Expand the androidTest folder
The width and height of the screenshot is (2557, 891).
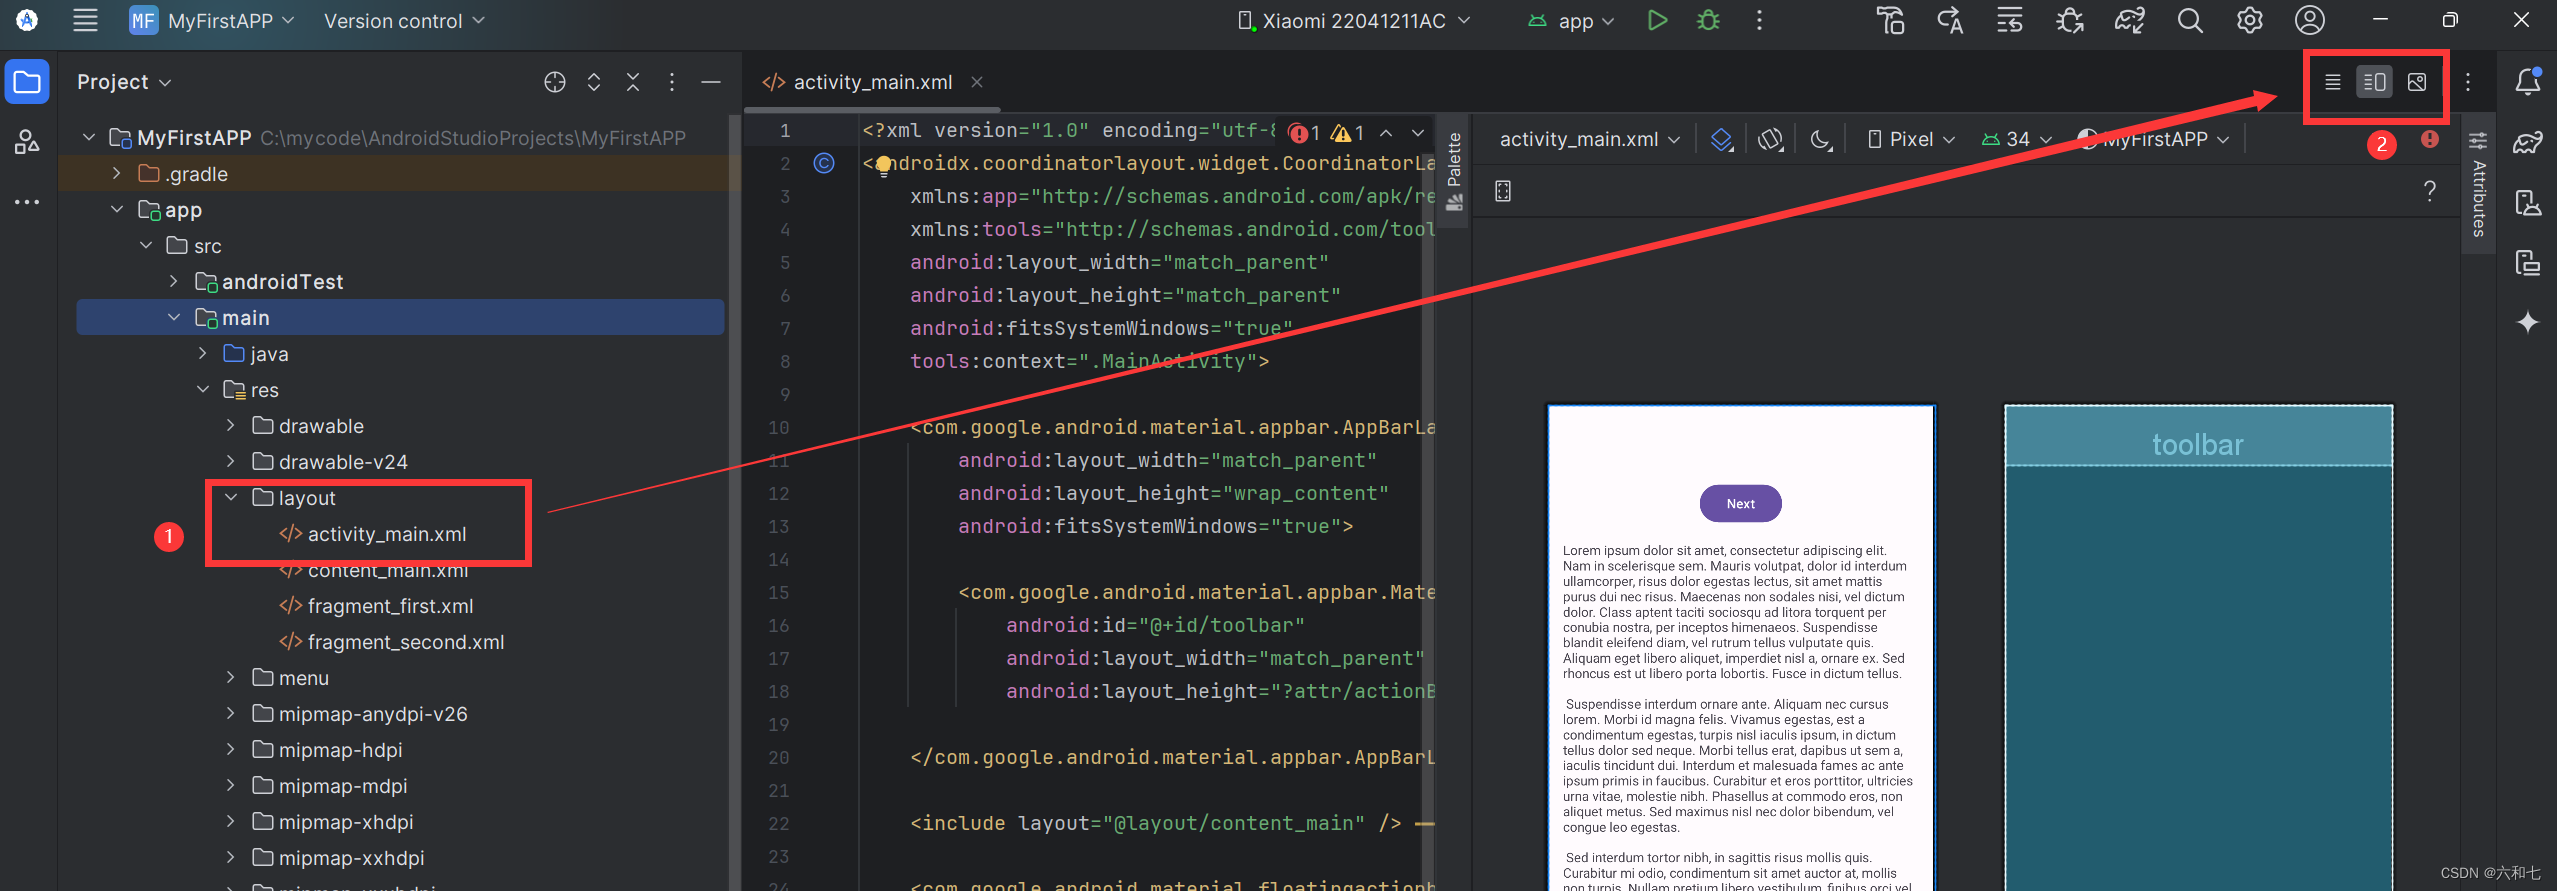[x=174, y=281]
